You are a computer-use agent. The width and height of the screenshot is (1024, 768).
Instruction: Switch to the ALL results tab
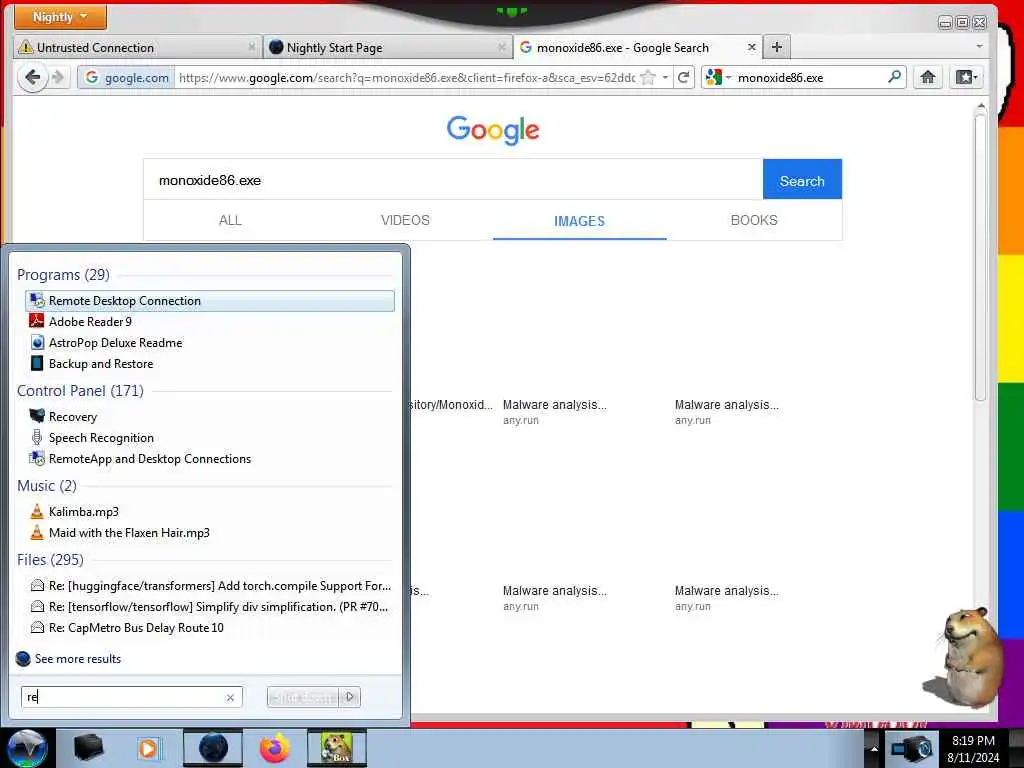[230, 220]
